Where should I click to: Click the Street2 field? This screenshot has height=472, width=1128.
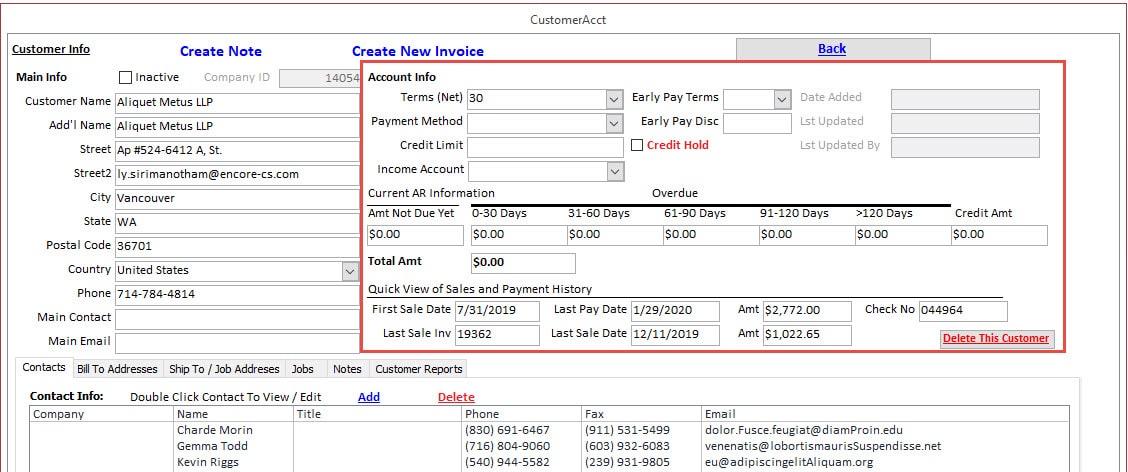(x=237, y=175)
